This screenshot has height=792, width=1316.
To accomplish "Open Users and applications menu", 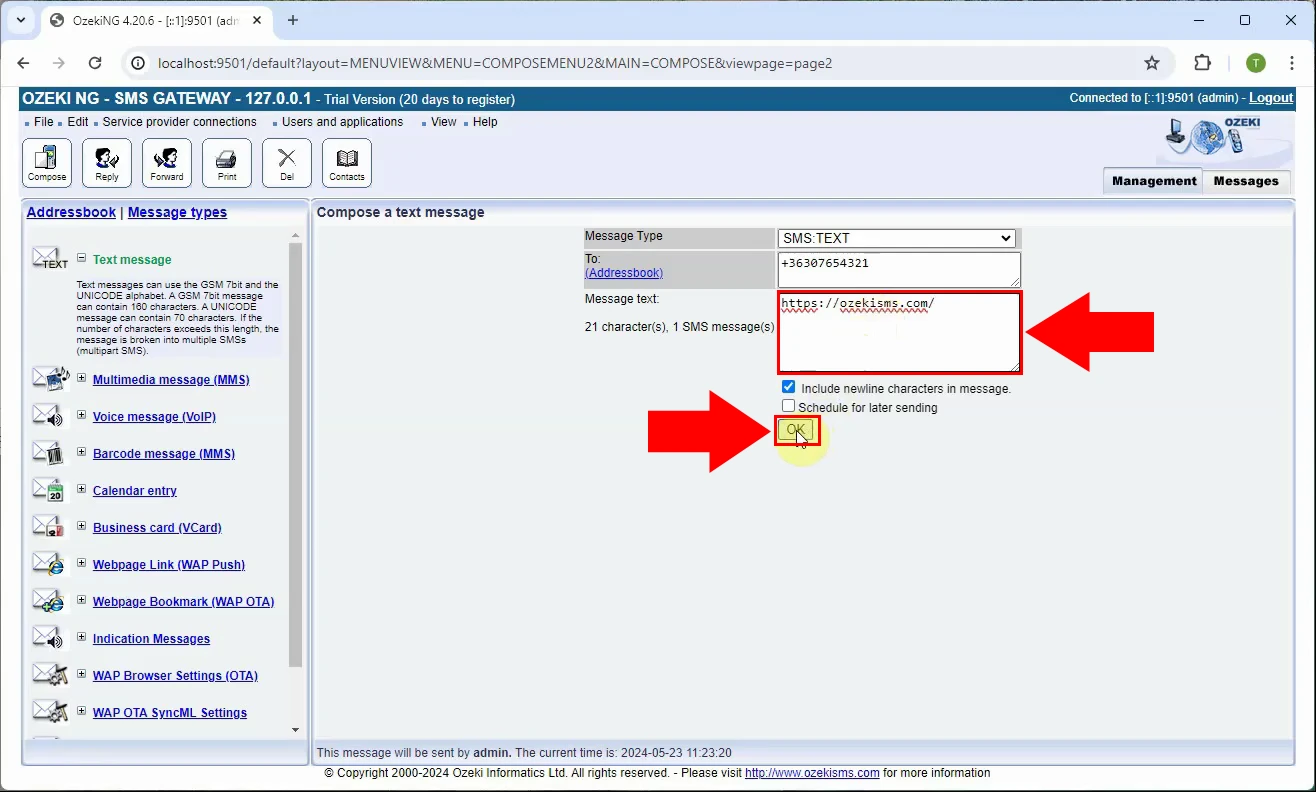I will click(x=342, y=122).
